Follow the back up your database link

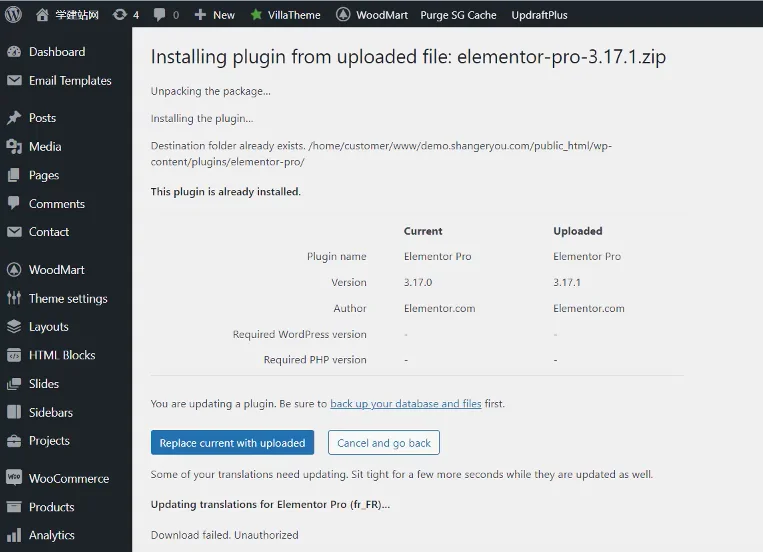click(405, 404)
